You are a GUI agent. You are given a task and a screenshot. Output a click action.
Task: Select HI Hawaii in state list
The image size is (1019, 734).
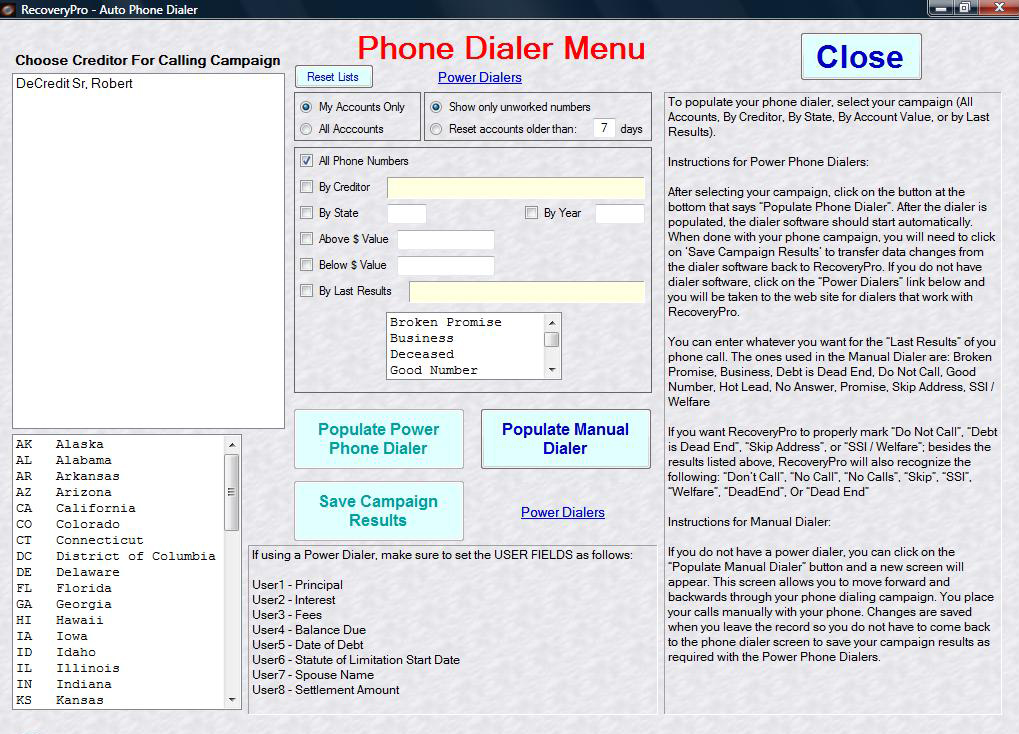pos(119,620)
